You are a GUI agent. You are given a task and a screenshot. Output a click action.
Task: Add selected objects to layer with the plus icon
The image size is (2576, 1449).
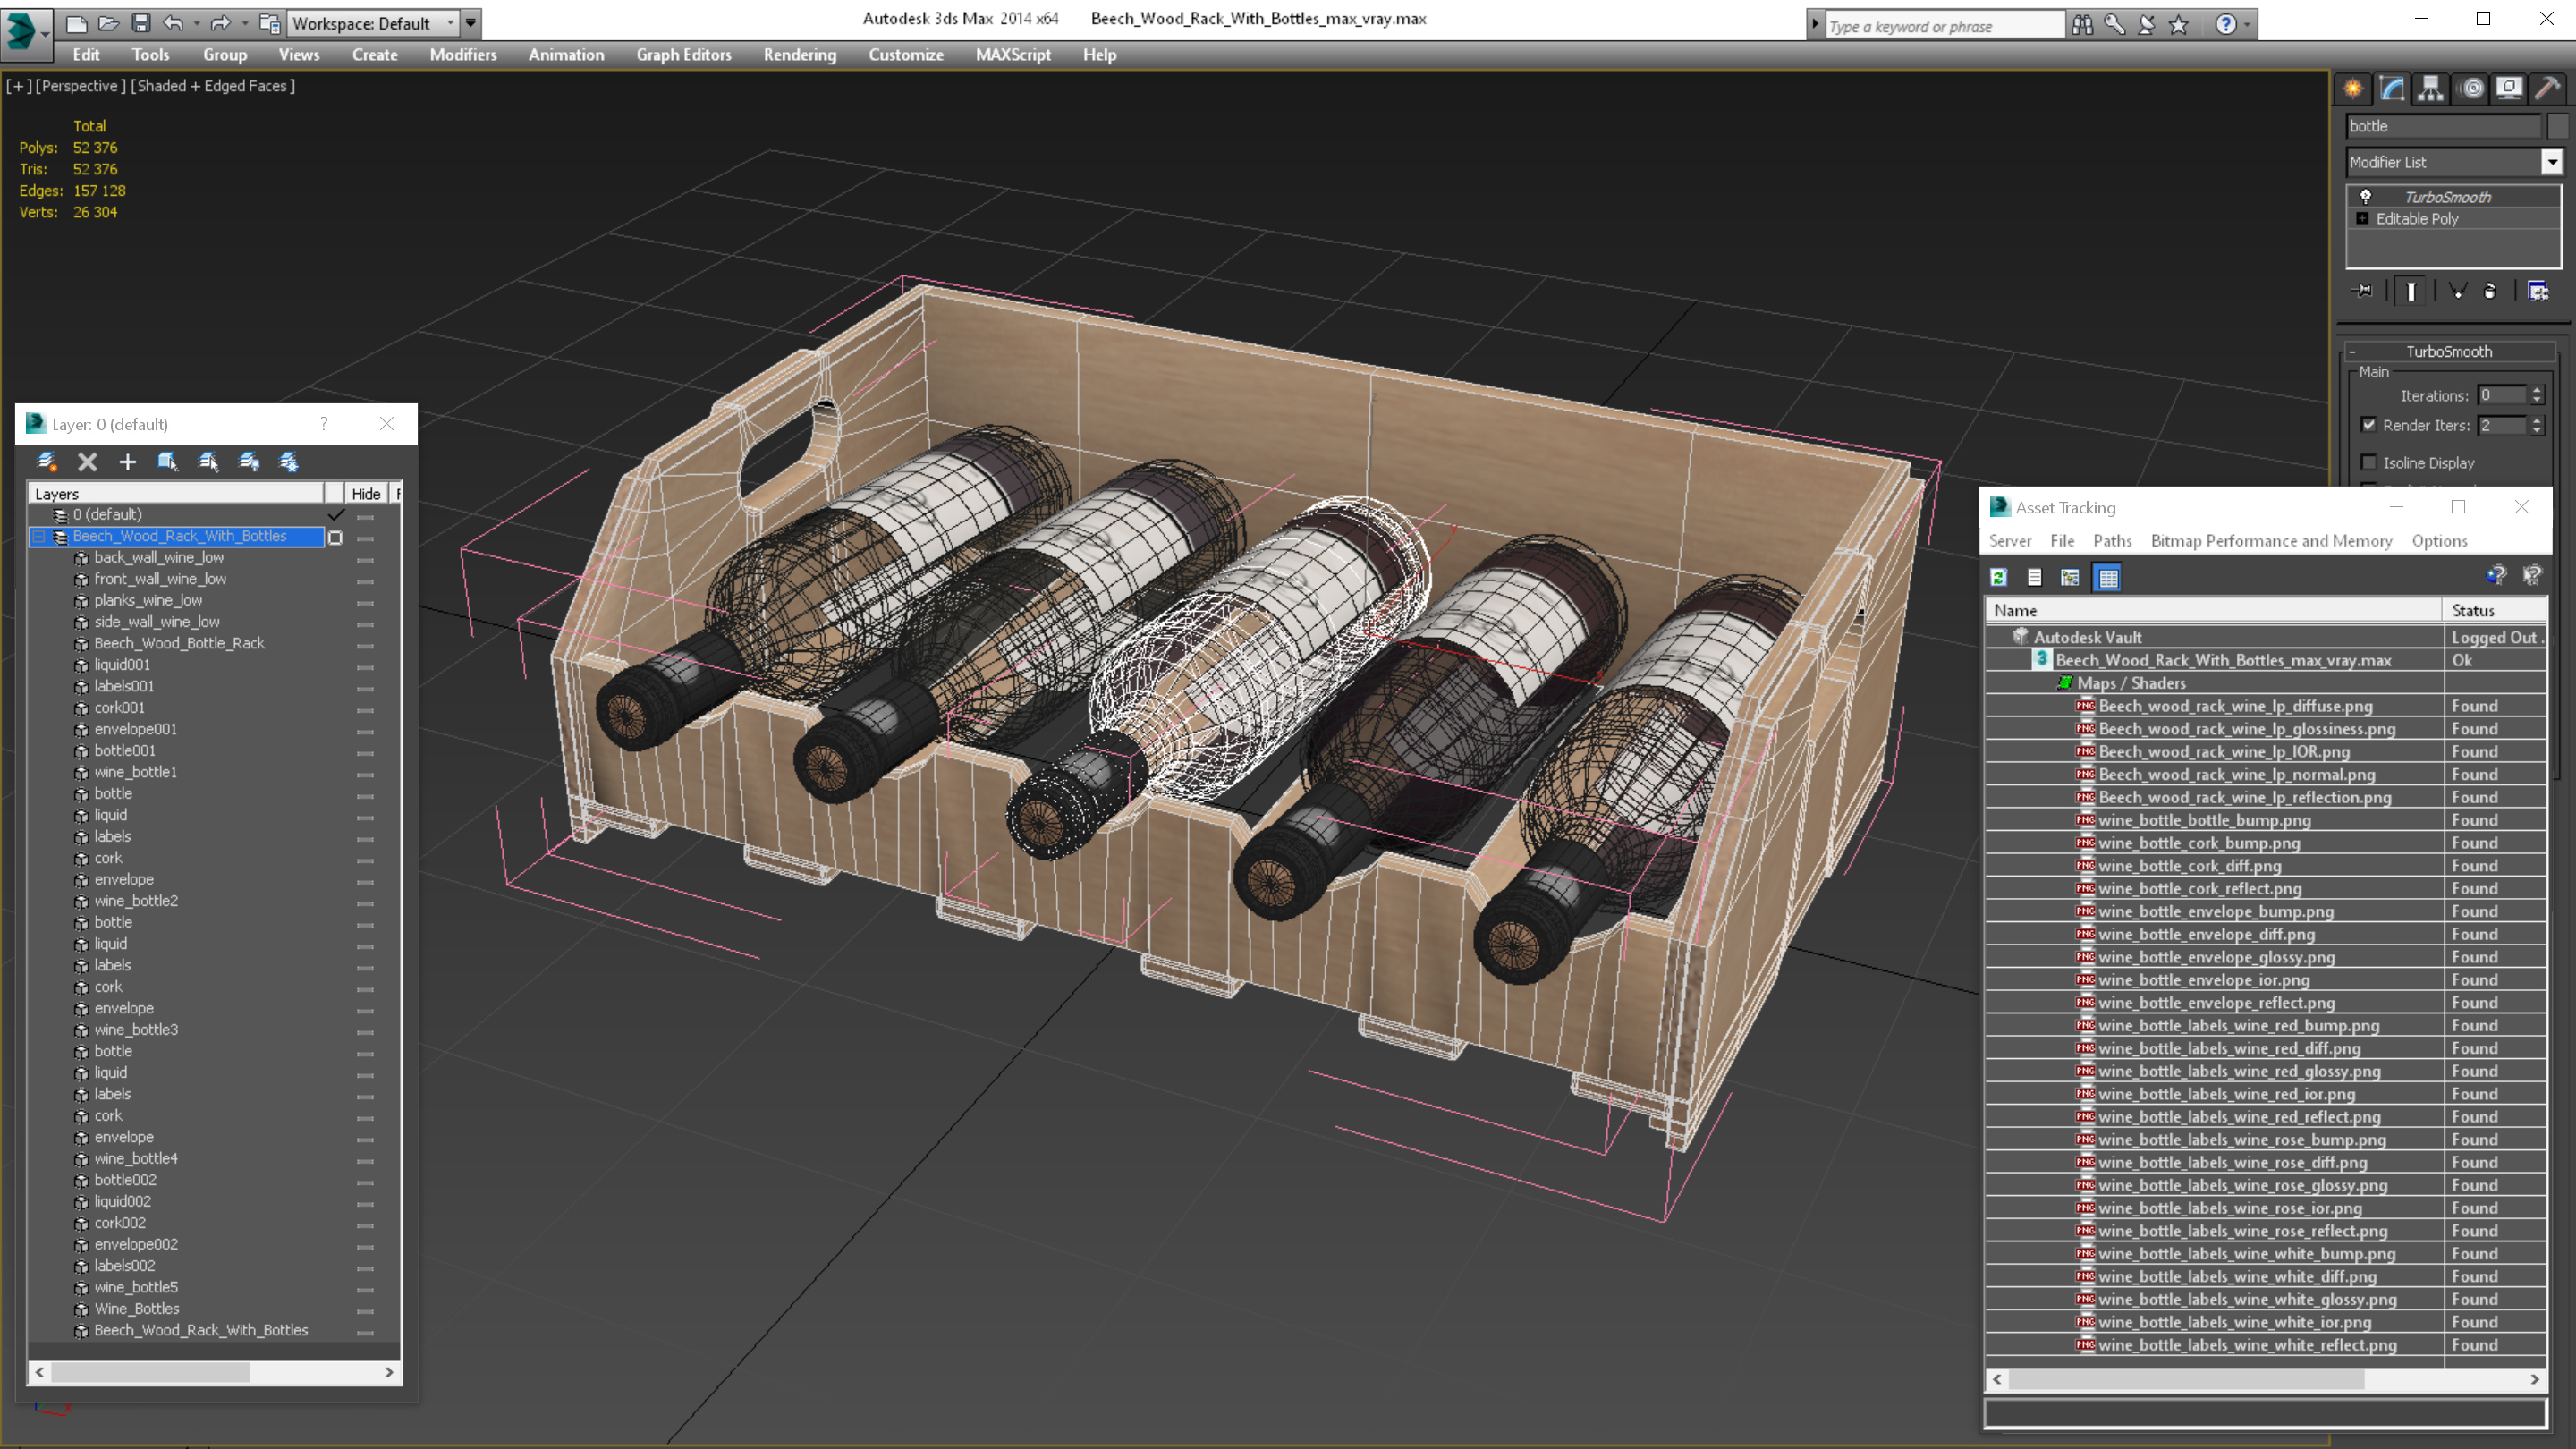click(x=127, y=462)
